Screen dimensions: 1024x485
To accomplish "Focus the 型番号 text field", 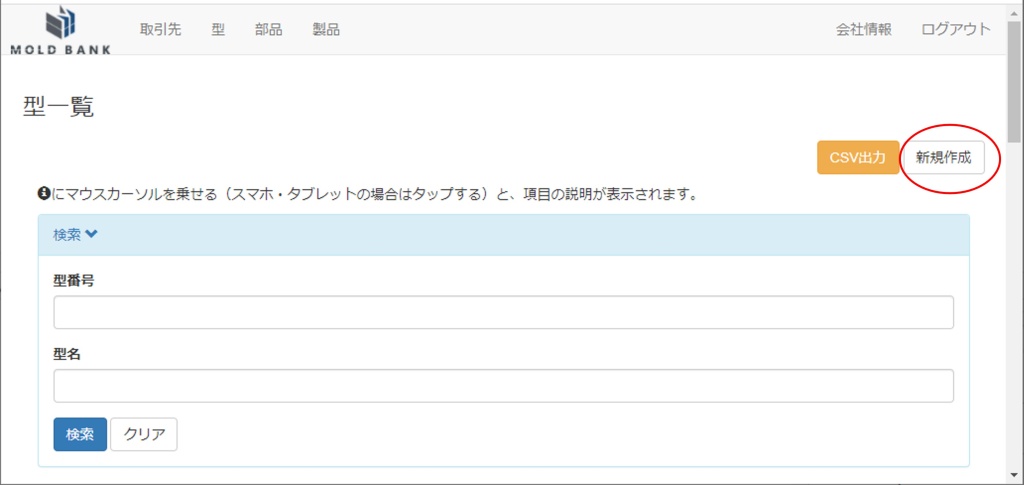I will [503, 312].
